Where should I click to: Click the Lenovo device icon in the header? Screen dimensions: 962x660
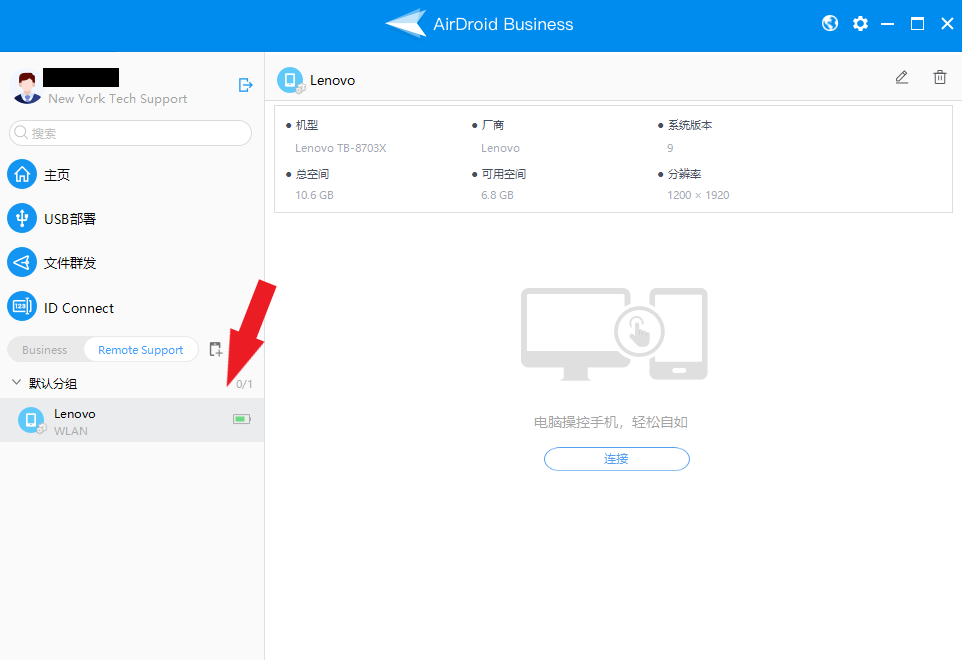290,80
